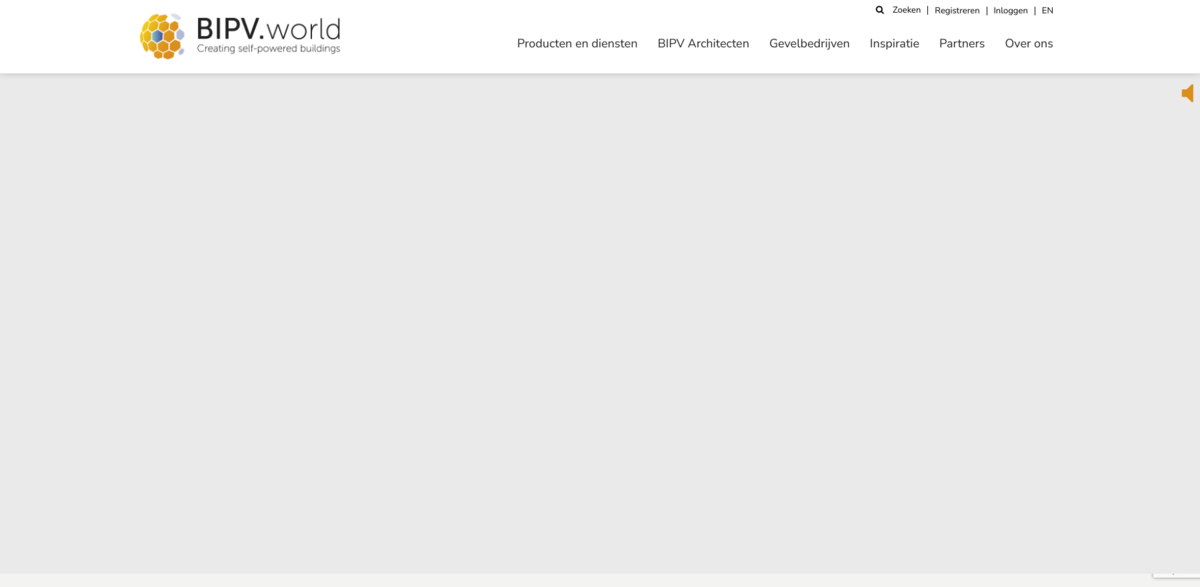Click the separator between Registreren and Inloggen
This screenshot has width=1200, height=587.
(987, 11)
